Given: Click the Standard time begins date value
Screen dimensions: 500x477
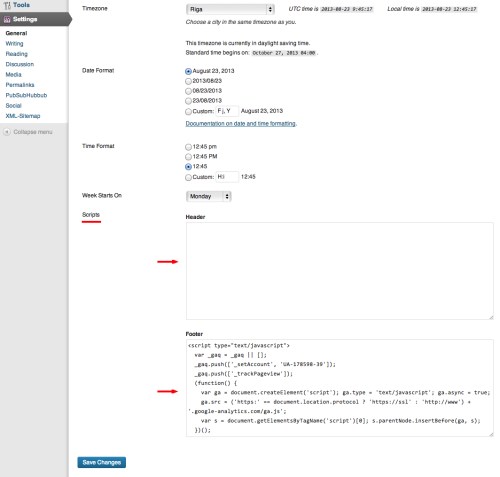Looking at the screenshot, I should coord(284,53).
